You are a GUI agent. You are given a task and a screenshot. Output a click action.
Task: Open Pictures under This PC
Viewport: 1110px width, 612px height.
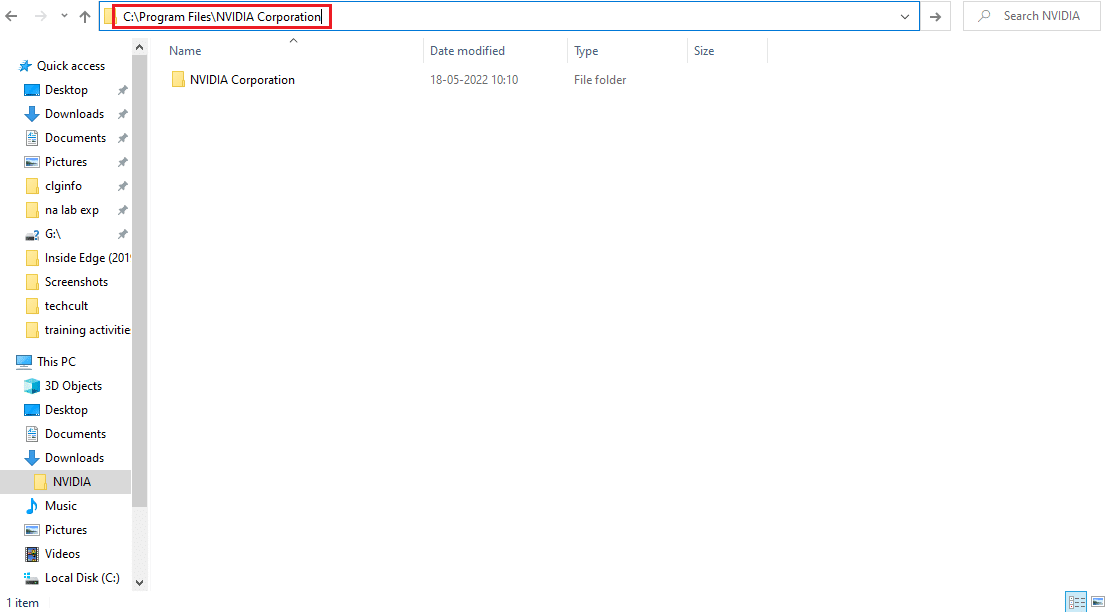(66, 530)
